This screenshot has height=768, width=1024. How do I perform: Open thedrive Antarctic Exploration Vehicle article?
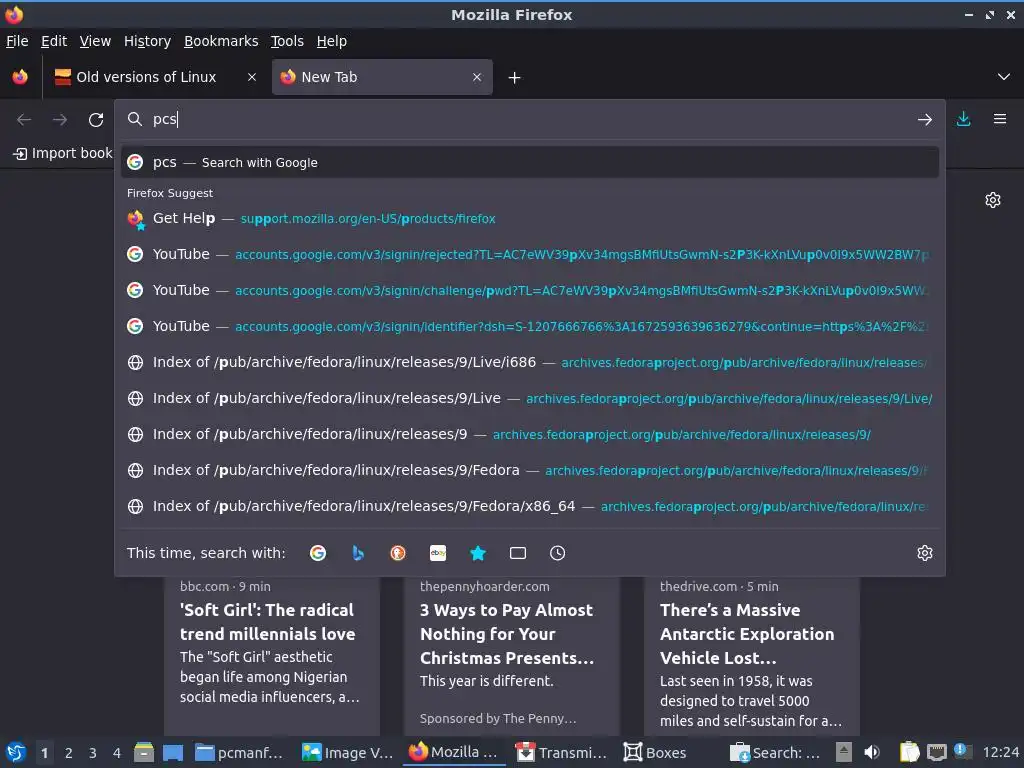pos(752,655)
